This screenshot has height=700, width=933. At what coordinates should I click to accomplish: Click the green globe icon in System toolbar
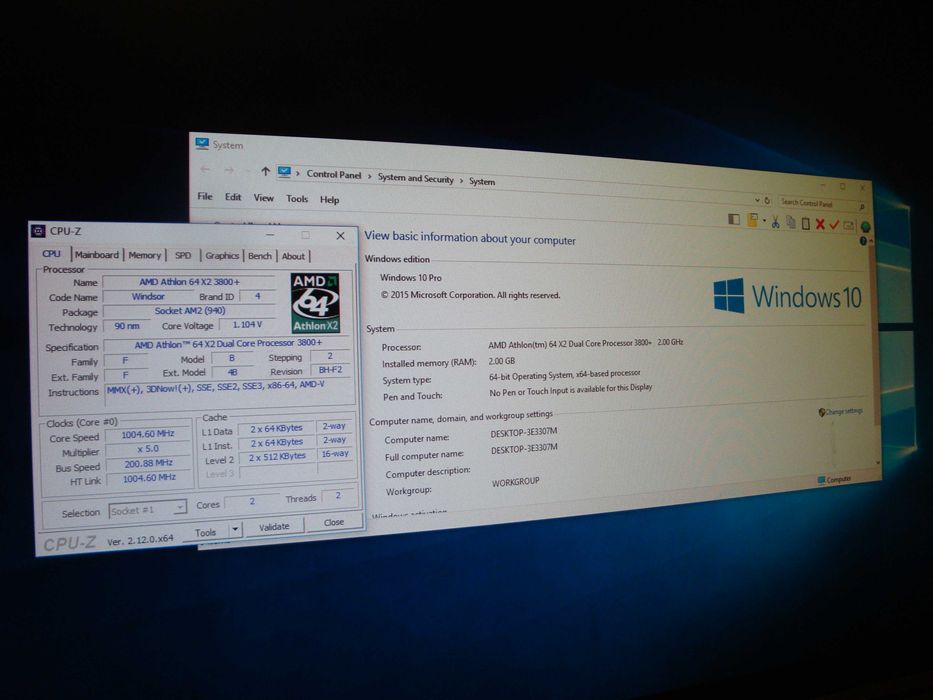pos(865,227)
